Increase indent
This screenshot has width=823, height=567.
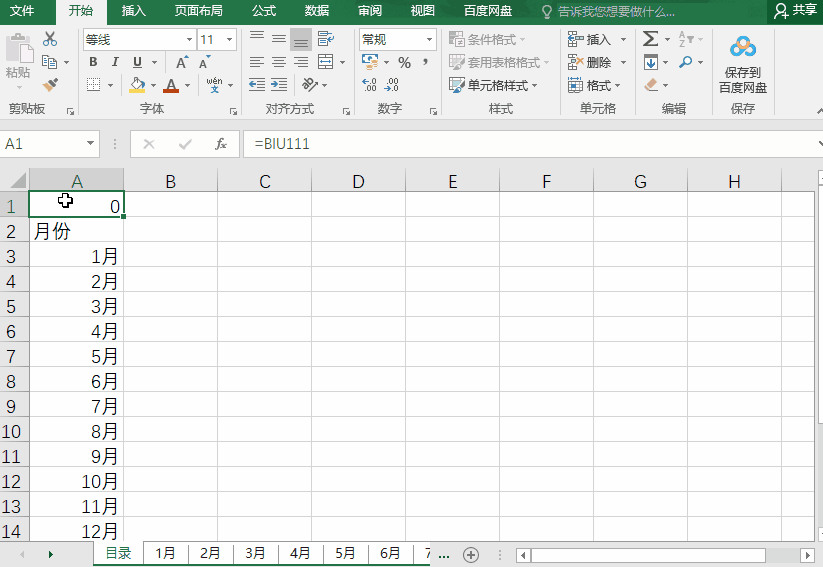[279, 85]
